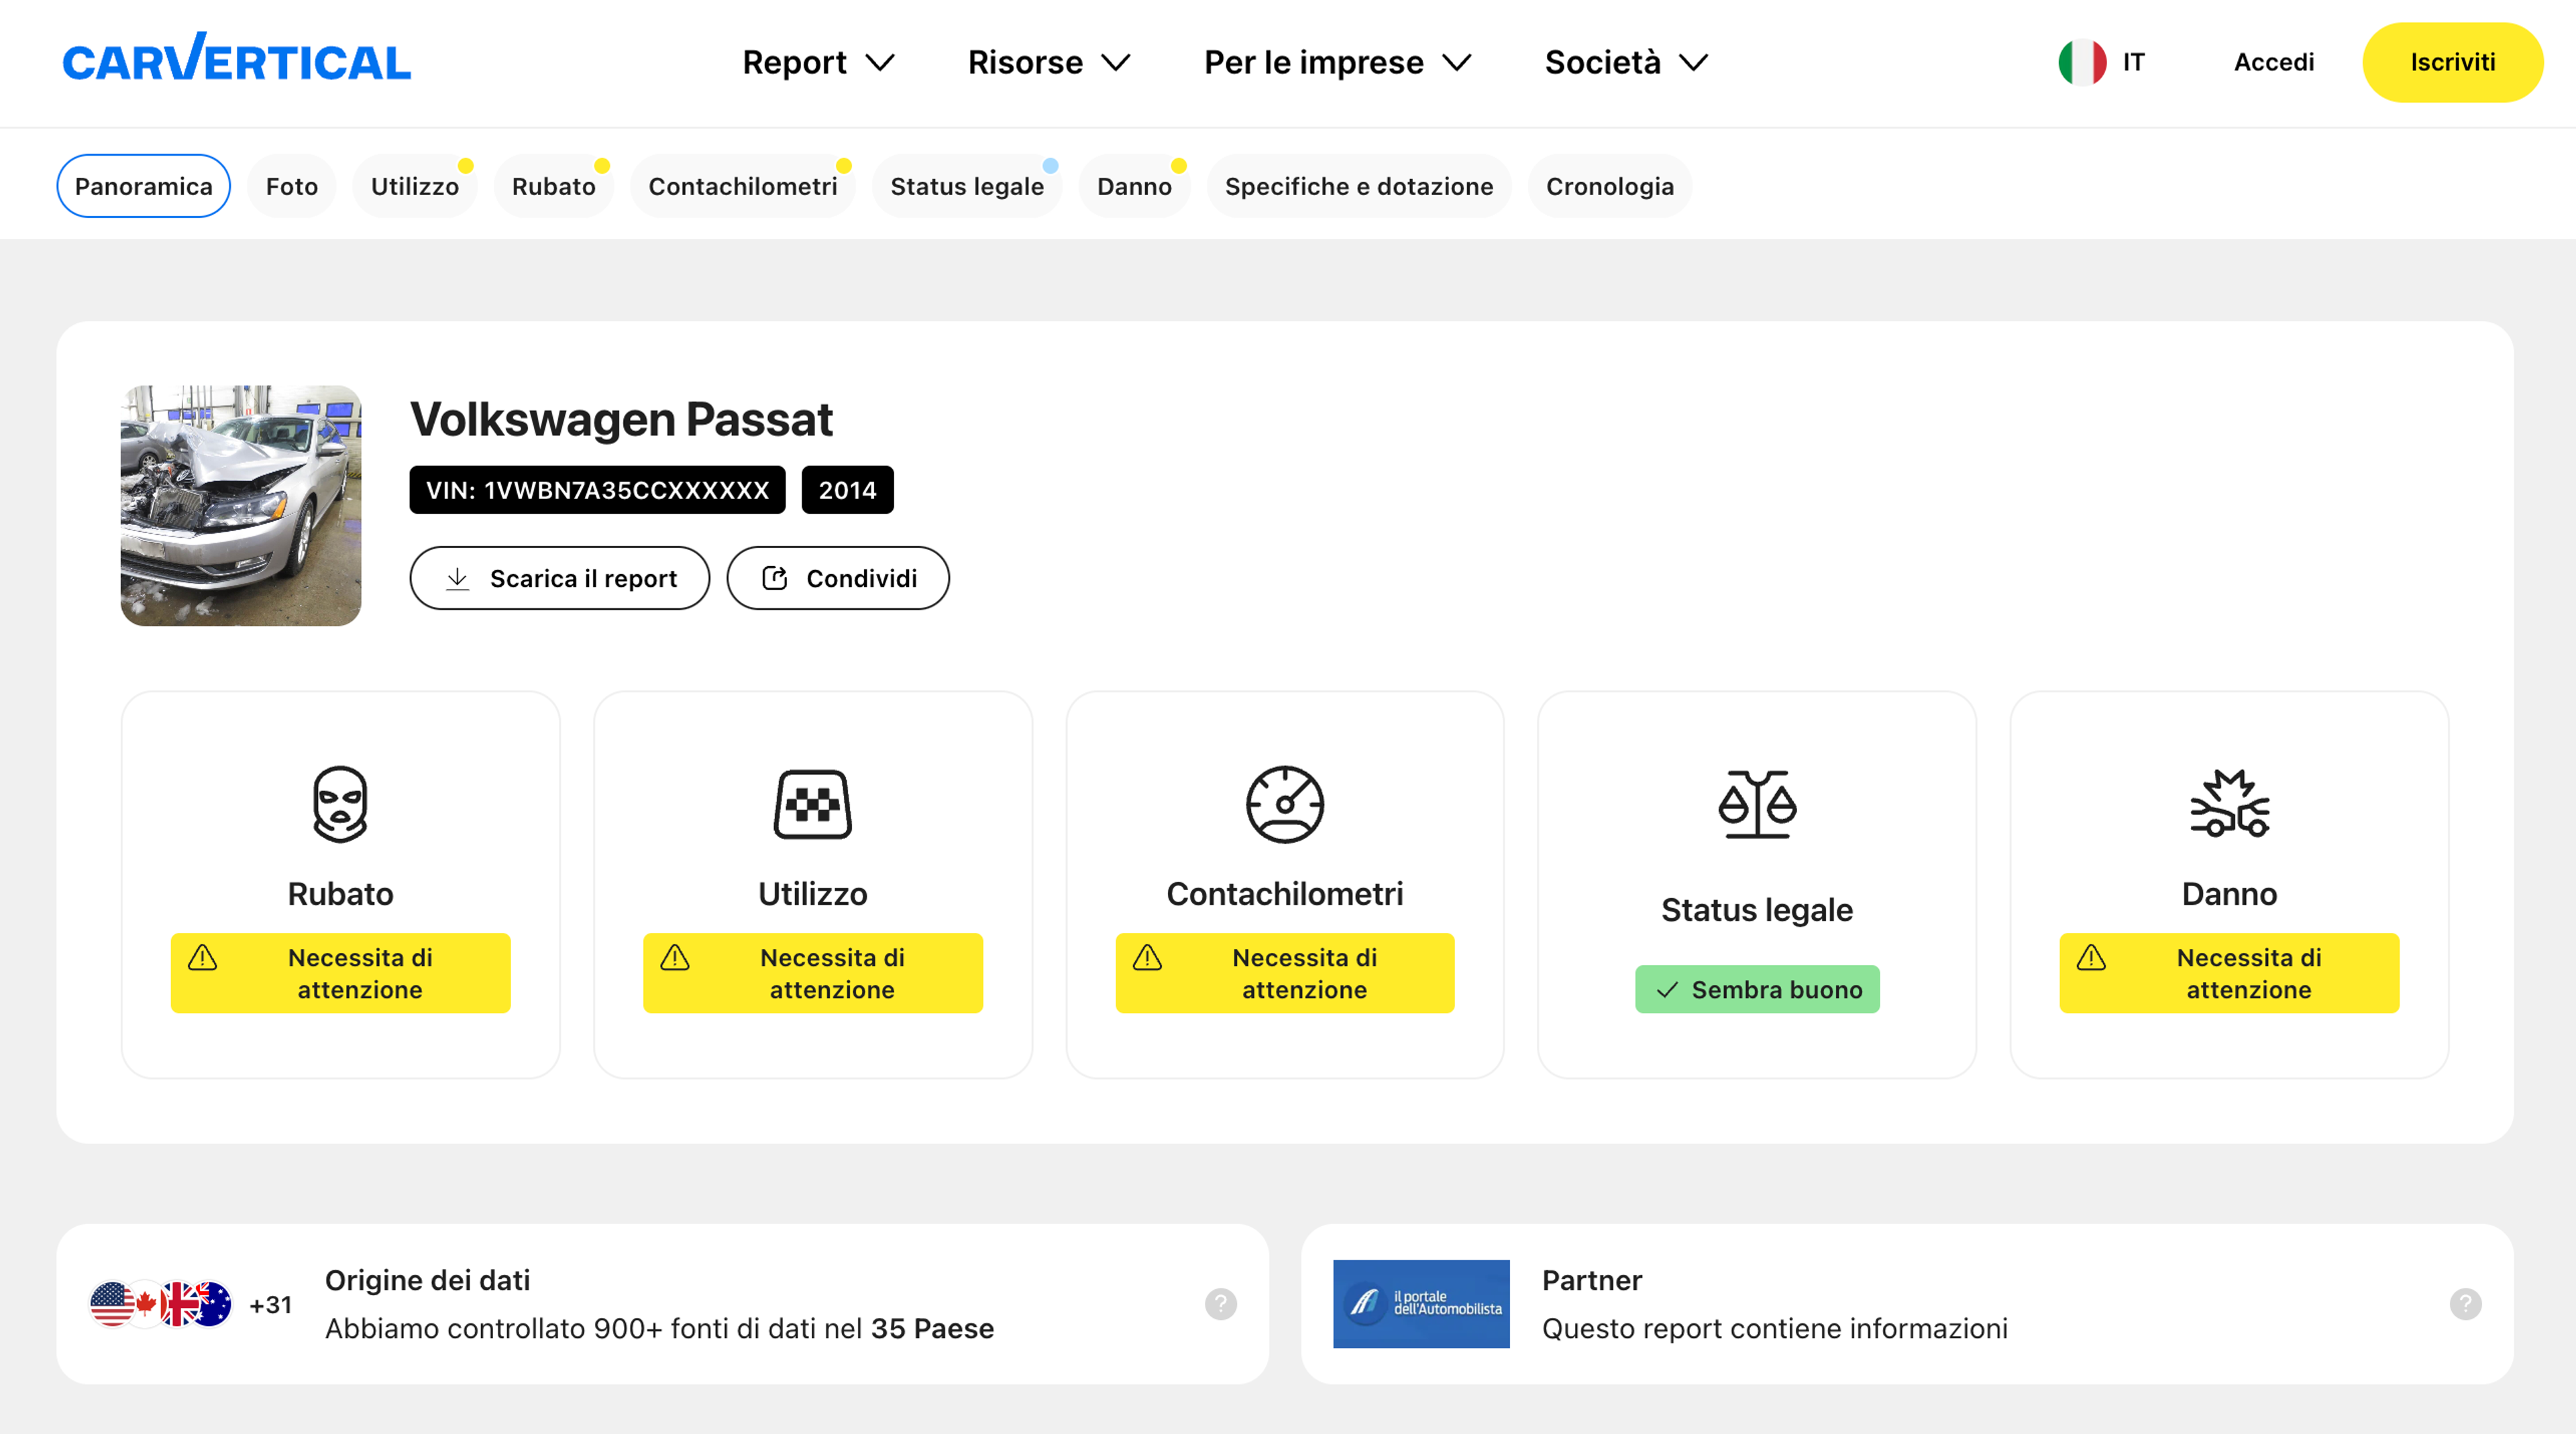Image resolution: width=2576 pixels, height=1434 pixels.
Task: Open the damaged Passat photo thumbnail
Action: [241, 506]
